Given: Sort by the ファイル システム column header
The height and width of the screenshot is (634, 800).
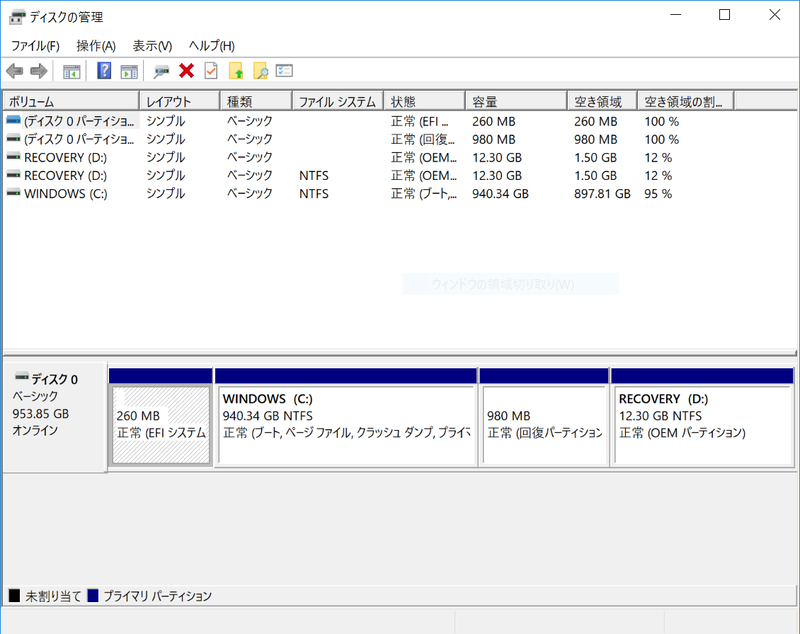Looking at the screenshot, I should [x=338, y=102].
